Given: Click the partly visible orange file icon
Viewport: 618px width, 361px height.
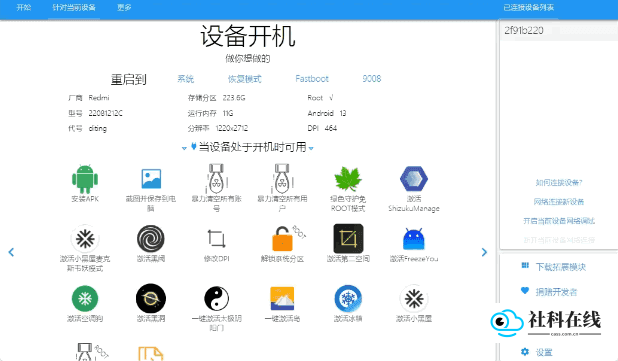Looking at the screenshot, I should (151, 354).
